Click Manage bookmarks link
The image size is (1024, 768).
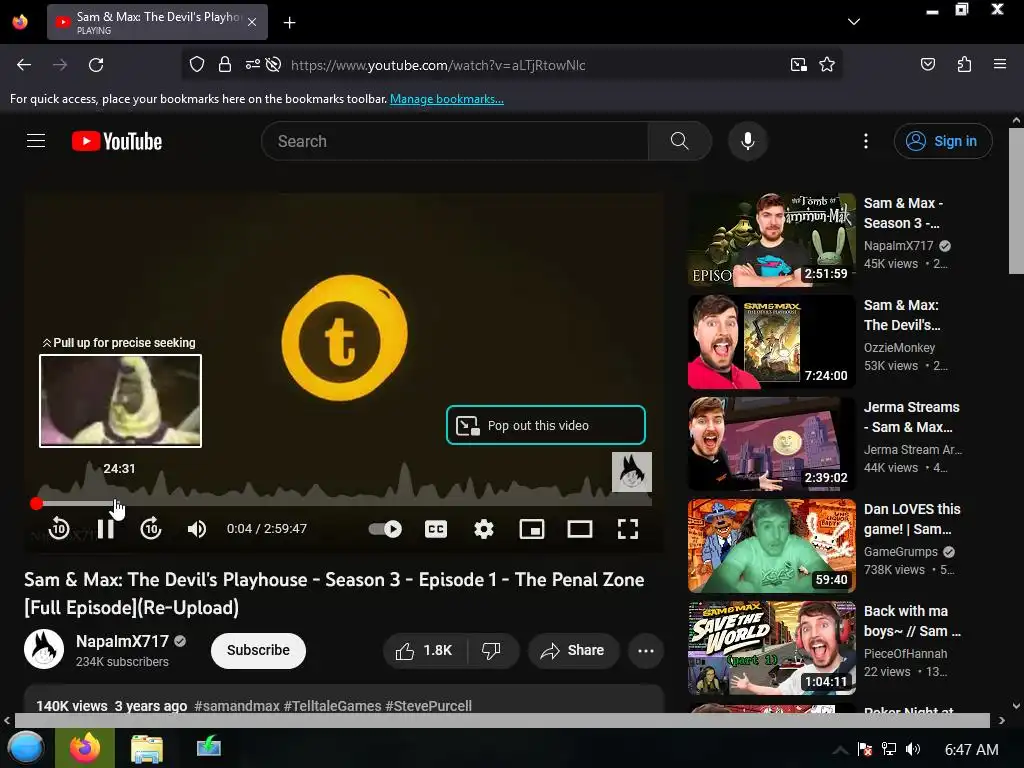[447, 99]
